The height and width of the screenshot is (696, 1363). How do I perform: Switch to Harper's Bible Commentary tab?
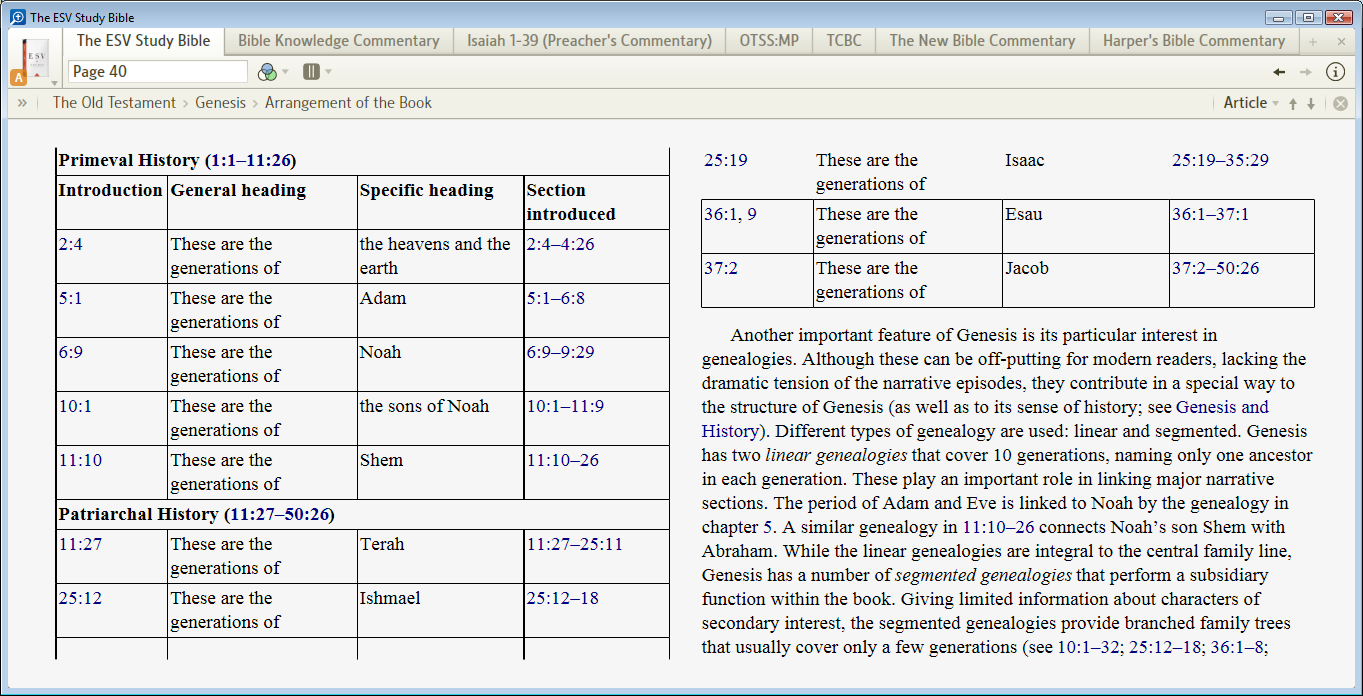point(1194,41)
